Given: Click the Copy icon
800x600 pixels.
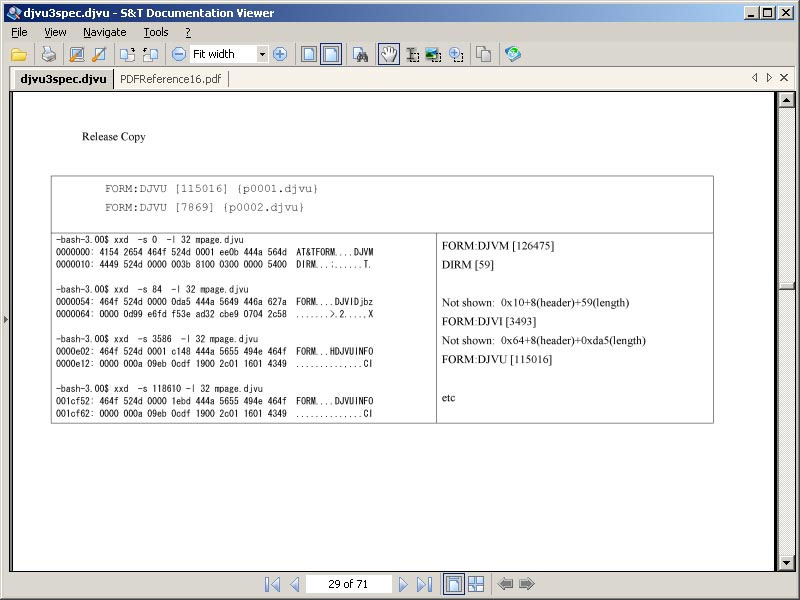Looking at the screenshot, I should click(x=483, y=54).
